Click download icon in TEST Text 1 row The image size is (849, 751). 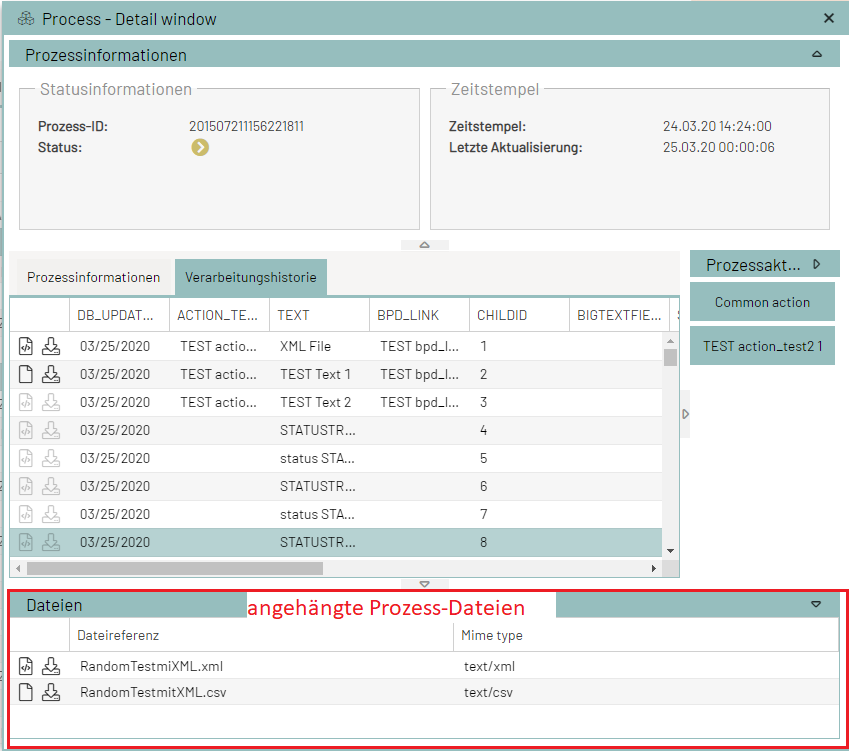tap(51, 375)
